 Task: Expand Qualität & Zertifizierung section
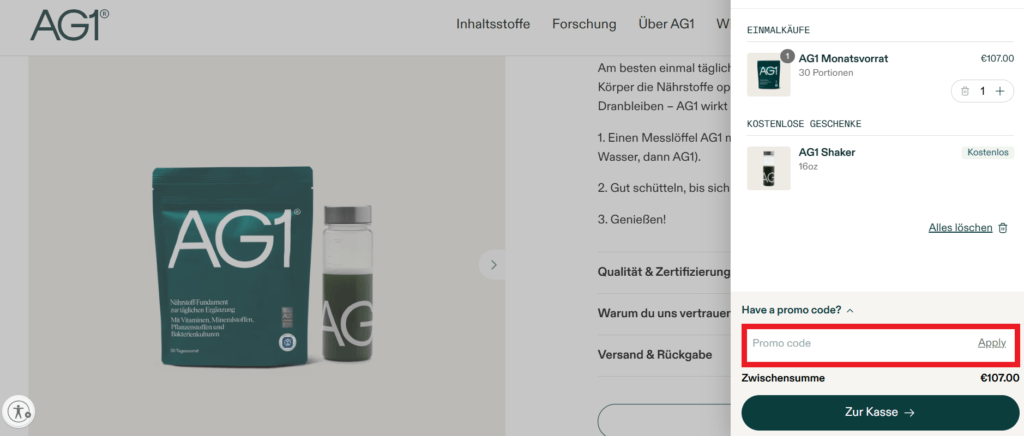[664, 272]
